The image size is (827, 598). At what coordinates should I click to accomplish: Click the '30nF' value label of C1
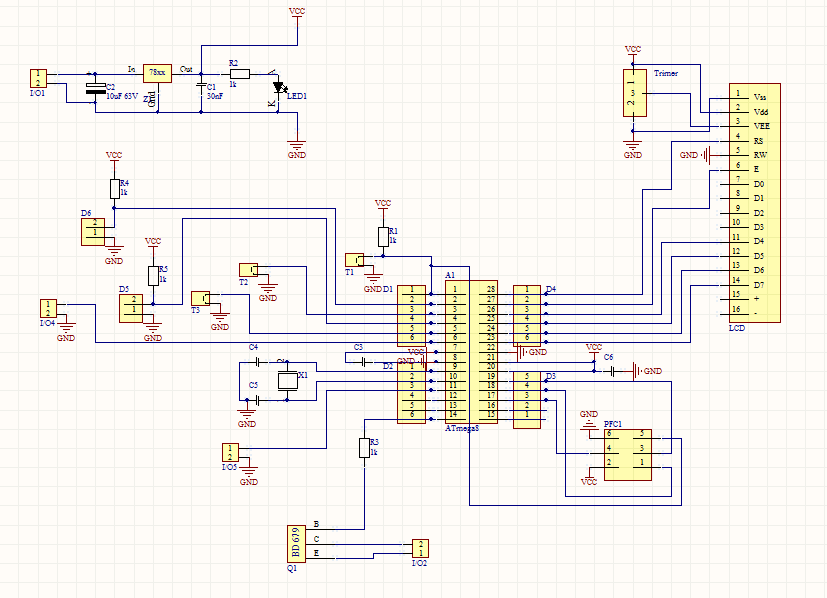tap(214, 97)
